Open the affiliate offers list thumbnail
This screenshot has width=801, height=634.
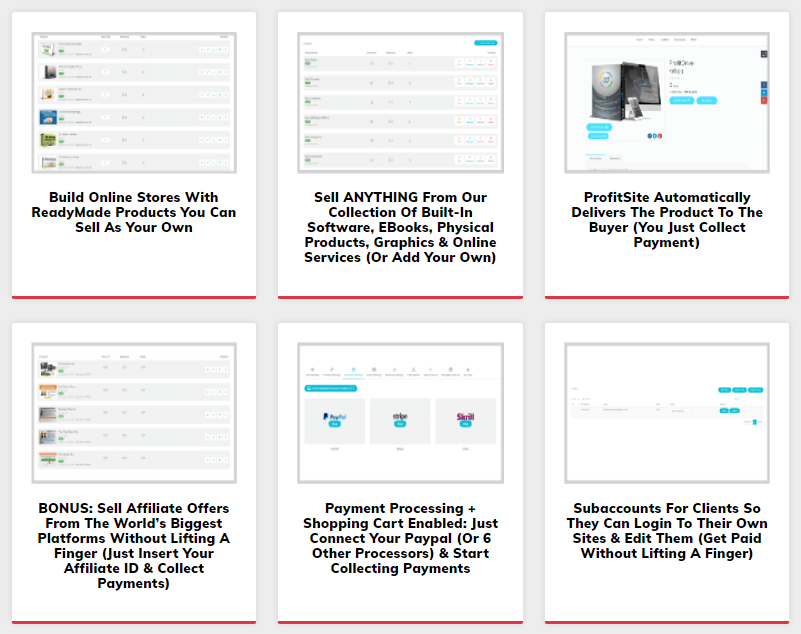[x=134, y=414]
